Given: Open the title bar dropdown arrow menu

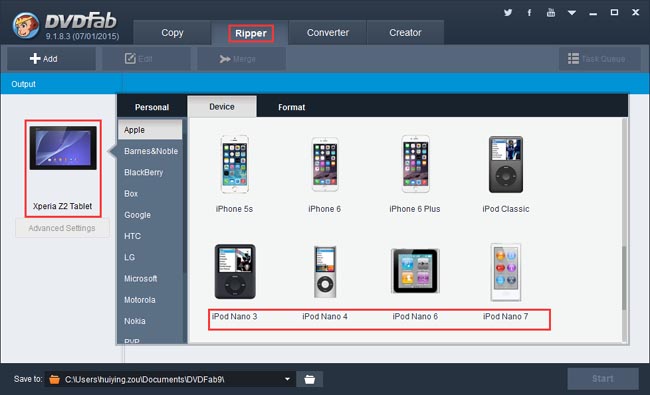Looking at the screenshot, I should tap(572, 13).
